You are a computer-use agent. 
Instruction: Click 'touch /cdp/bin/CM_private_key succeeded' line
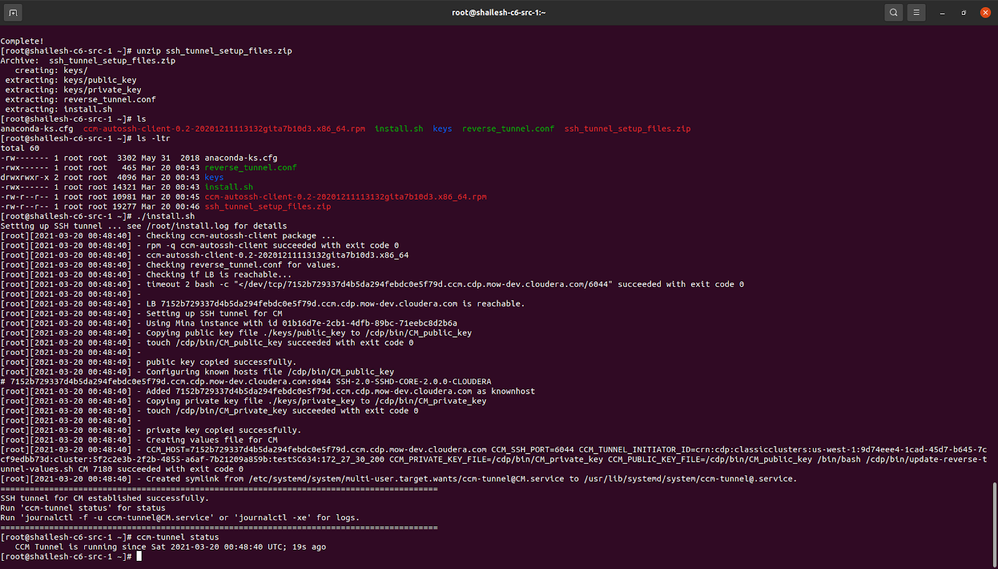point(209,411)
